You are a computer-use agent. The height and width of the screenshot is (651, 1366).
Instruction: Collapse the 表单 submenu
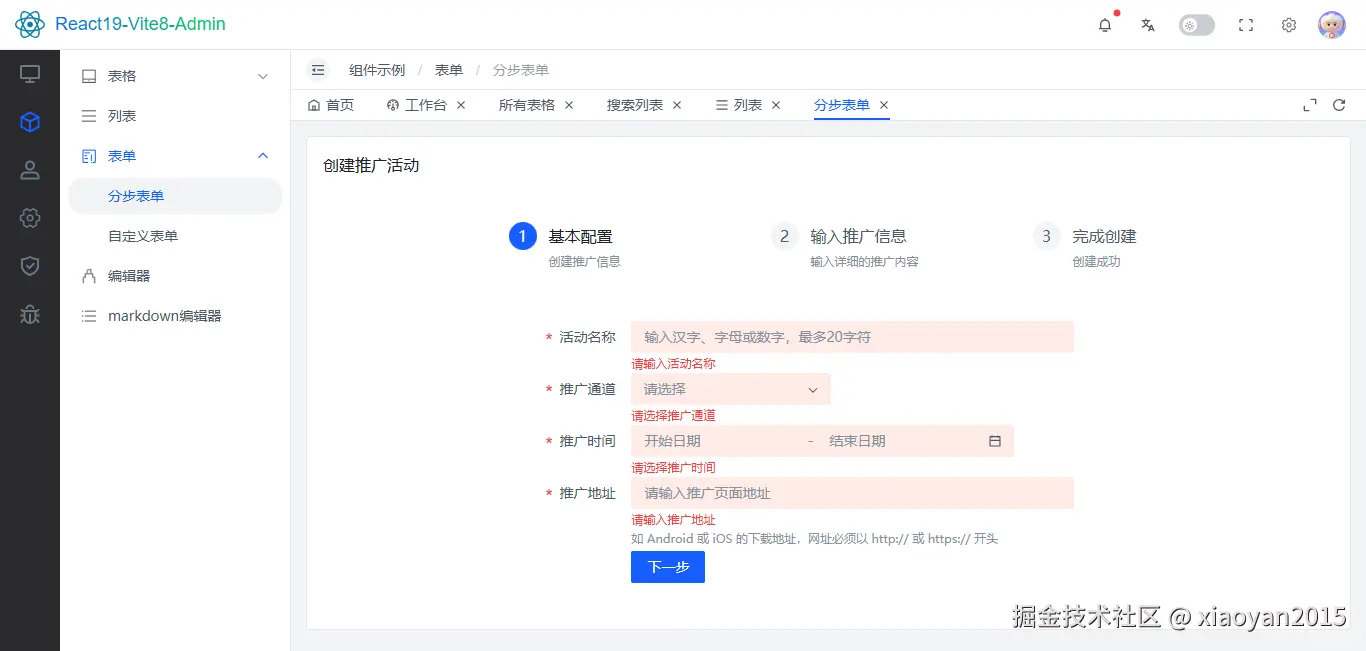point(175,156)
